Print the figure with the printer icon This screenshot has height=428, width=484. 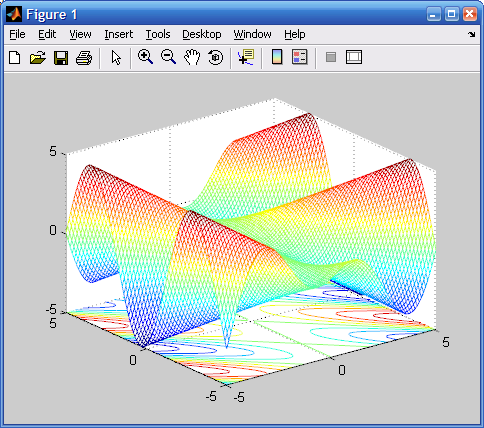(84, 58)
